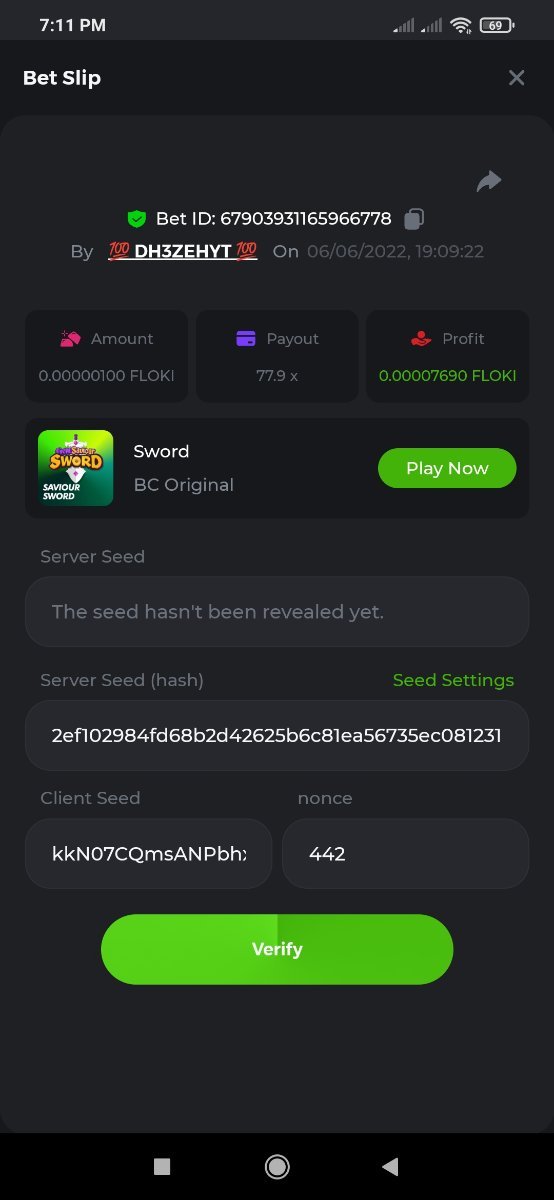
Task: Select the Server Seed field
Action: [277, 612]
